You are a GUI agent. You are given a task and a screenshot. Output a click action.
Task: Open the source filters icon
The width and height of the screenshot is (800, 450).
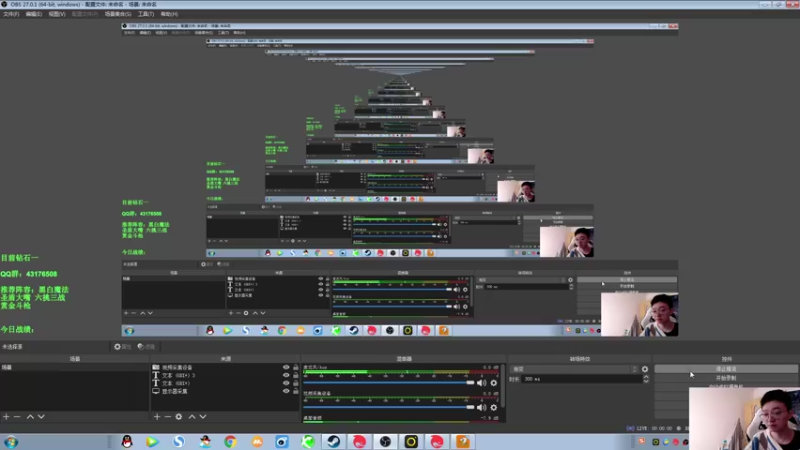pos(146,346)
